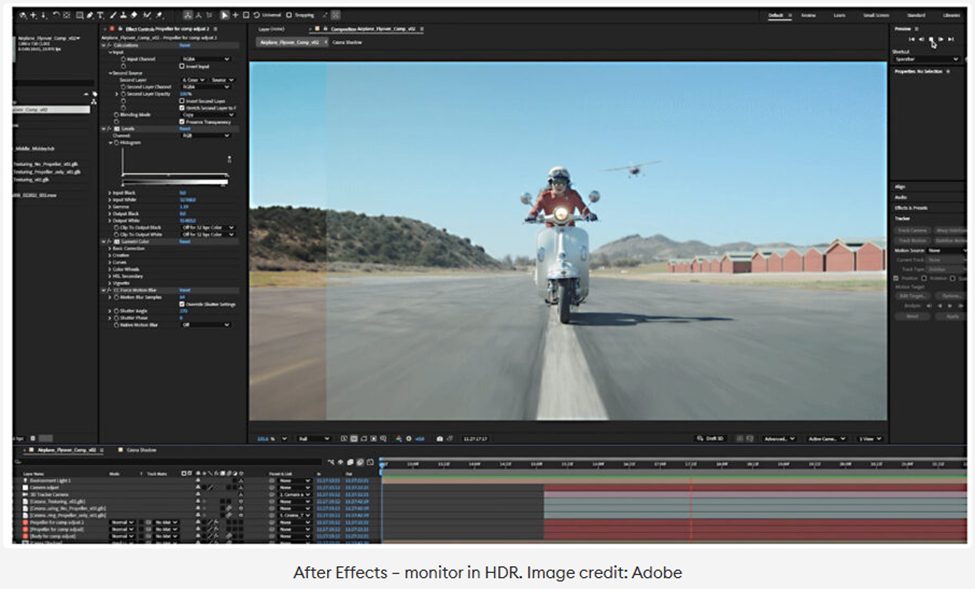Screen dimensions: 975x589
Task: Take a snapshot with camera icon
Action: click(x=440, y=438)
